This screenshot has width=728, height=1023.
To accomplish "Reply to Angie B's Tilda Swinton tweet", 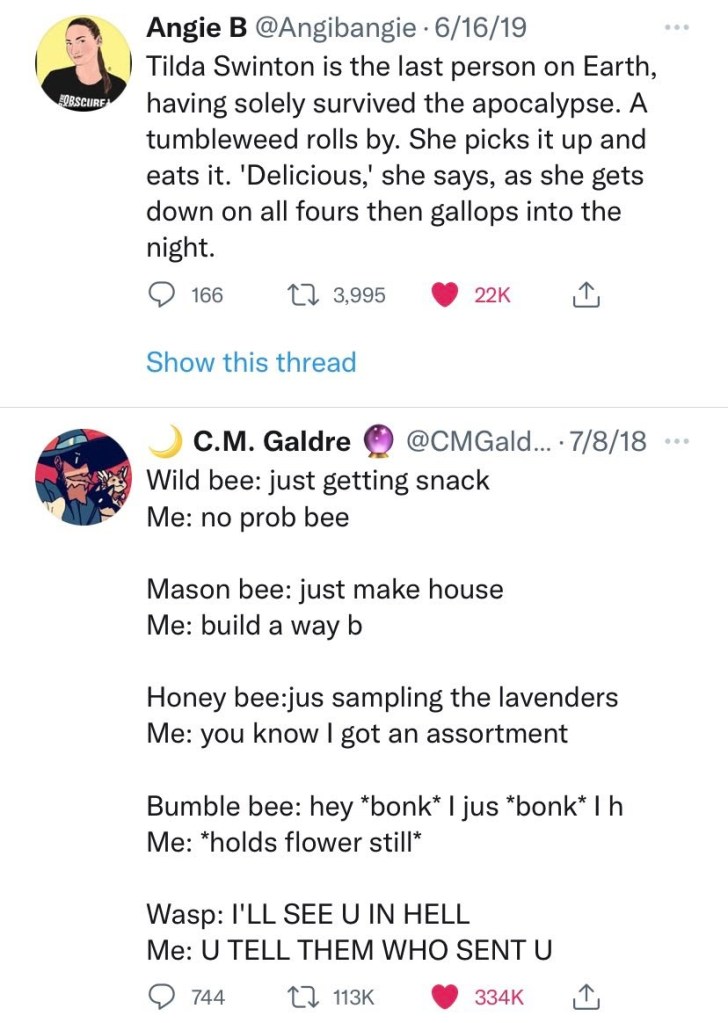I will click(x=161, y=294).
